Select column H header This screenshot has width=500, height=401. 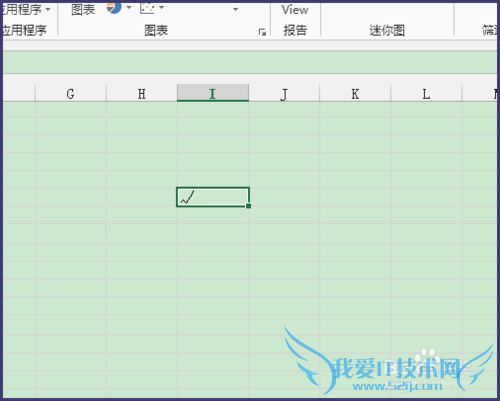[142, 93]
